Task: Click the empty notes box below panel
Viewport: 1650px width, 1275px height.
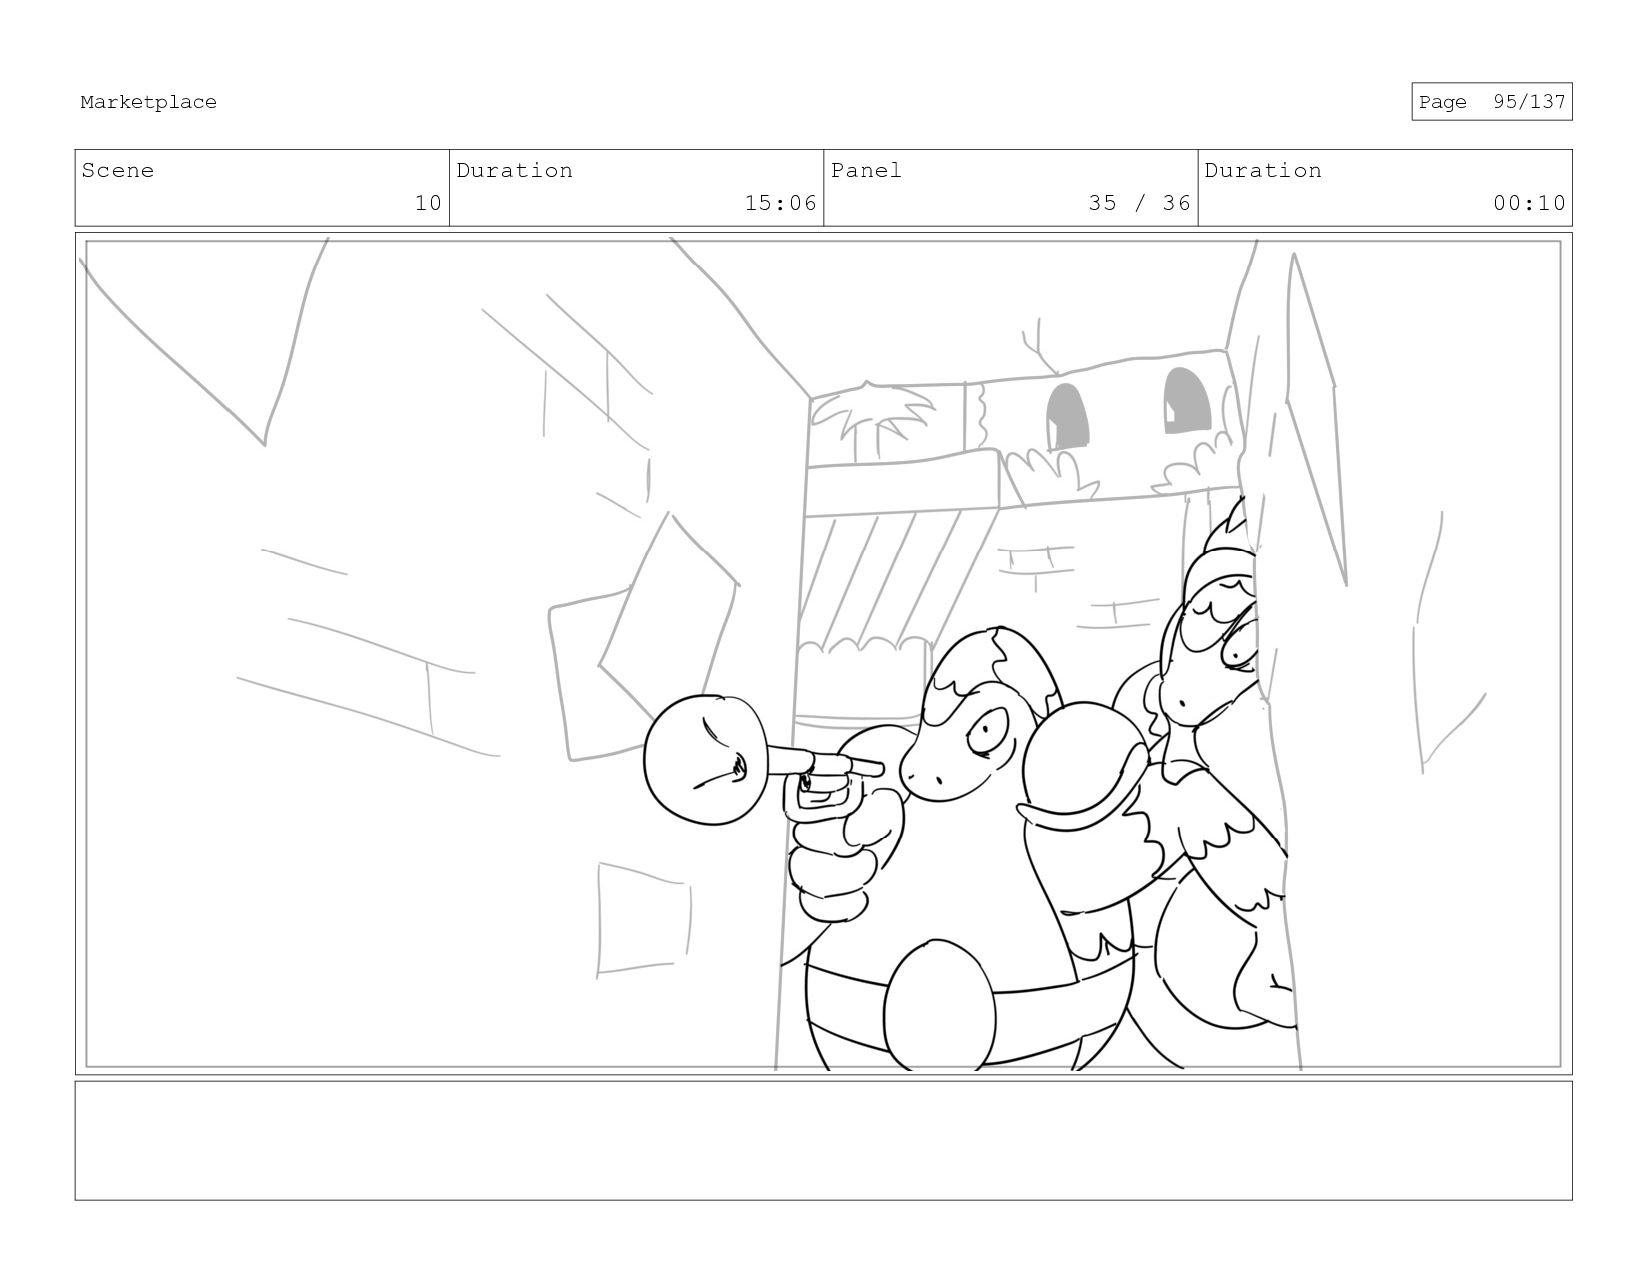Action: point(823,1140)
